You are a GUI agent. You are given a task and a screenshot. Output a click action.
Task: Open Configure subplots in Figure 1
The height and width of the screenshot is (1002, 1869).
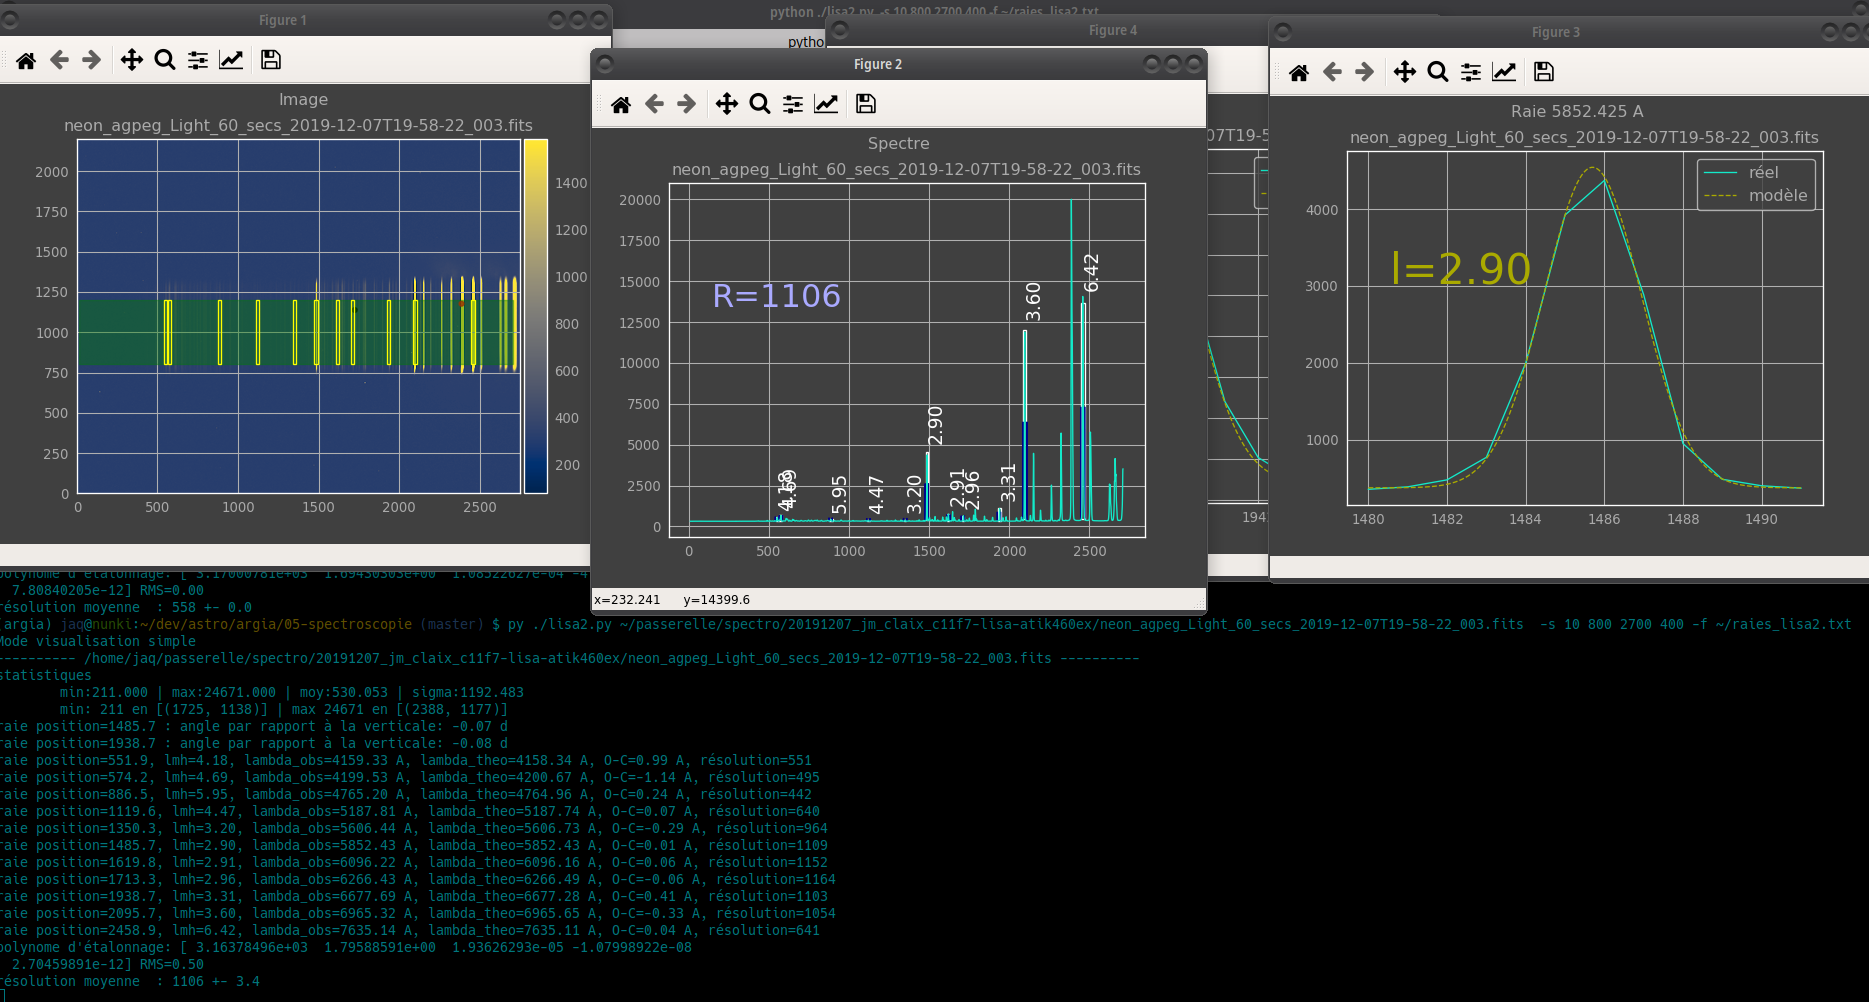(198, 60)
